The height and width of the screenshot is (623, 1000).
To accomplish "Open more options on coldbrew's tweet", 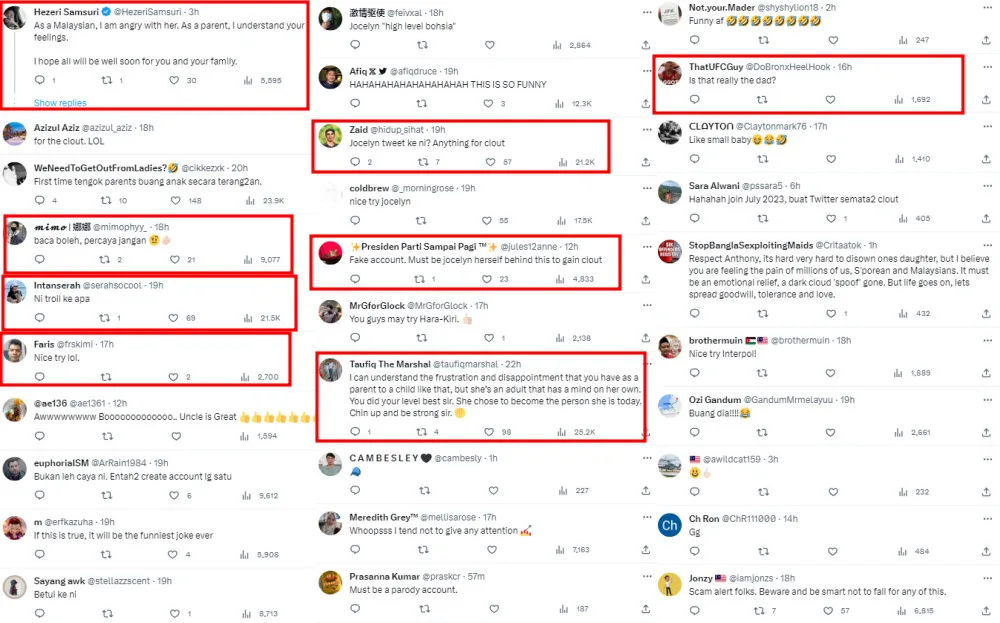I will pos(647,188).
